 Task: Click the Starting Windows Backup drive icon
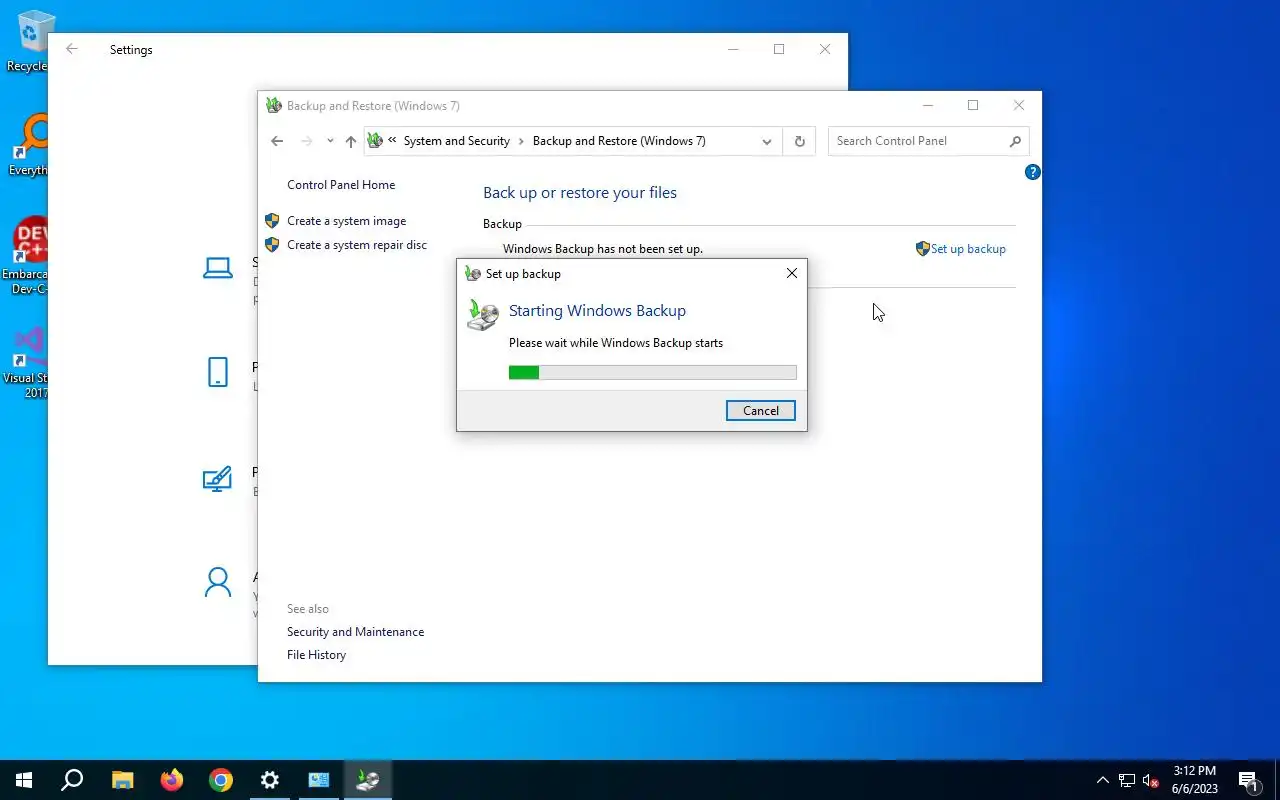tap(483, 314)
